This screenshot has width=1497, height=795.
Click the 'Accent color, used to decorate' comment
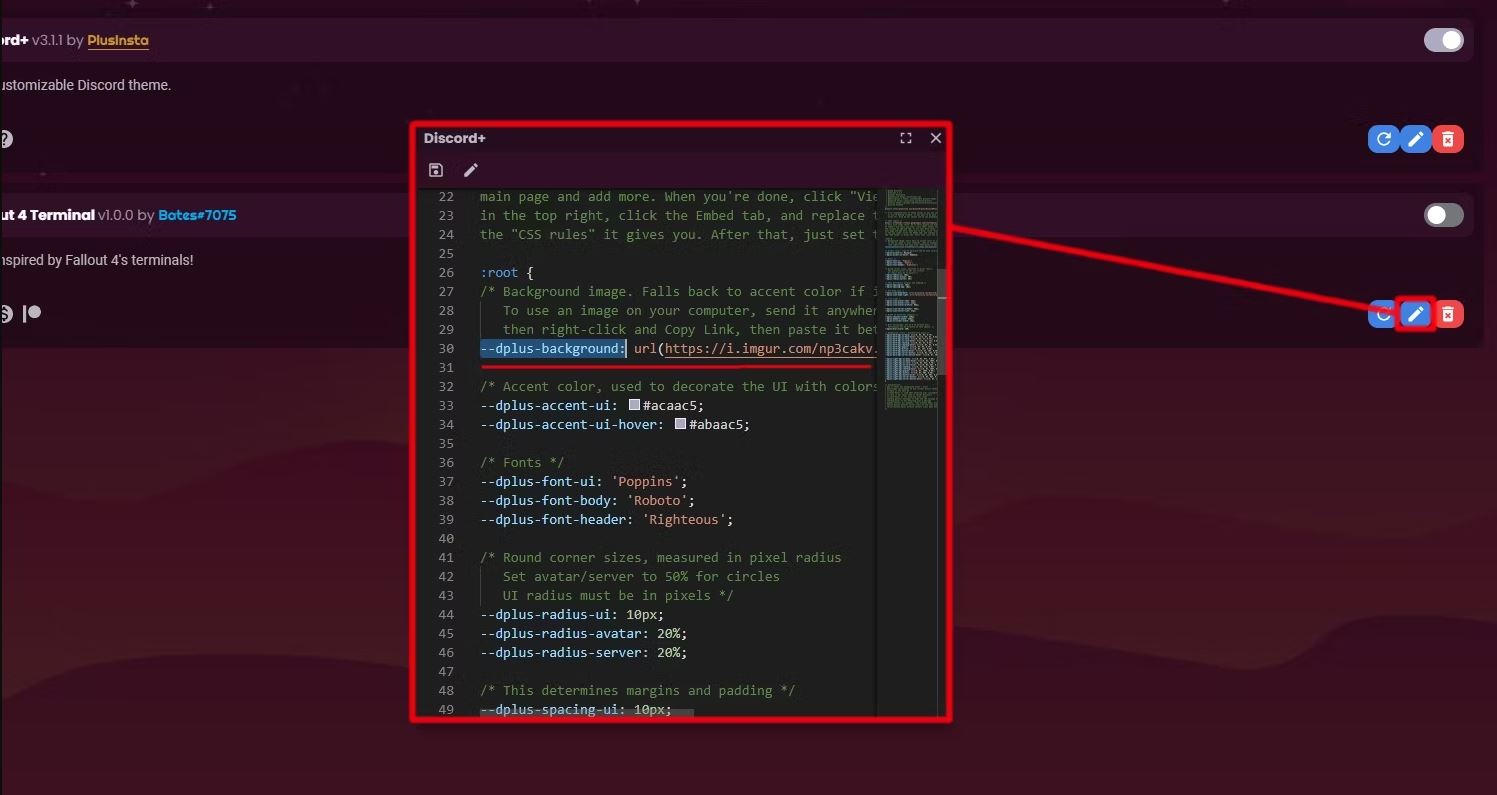(678, 387)
